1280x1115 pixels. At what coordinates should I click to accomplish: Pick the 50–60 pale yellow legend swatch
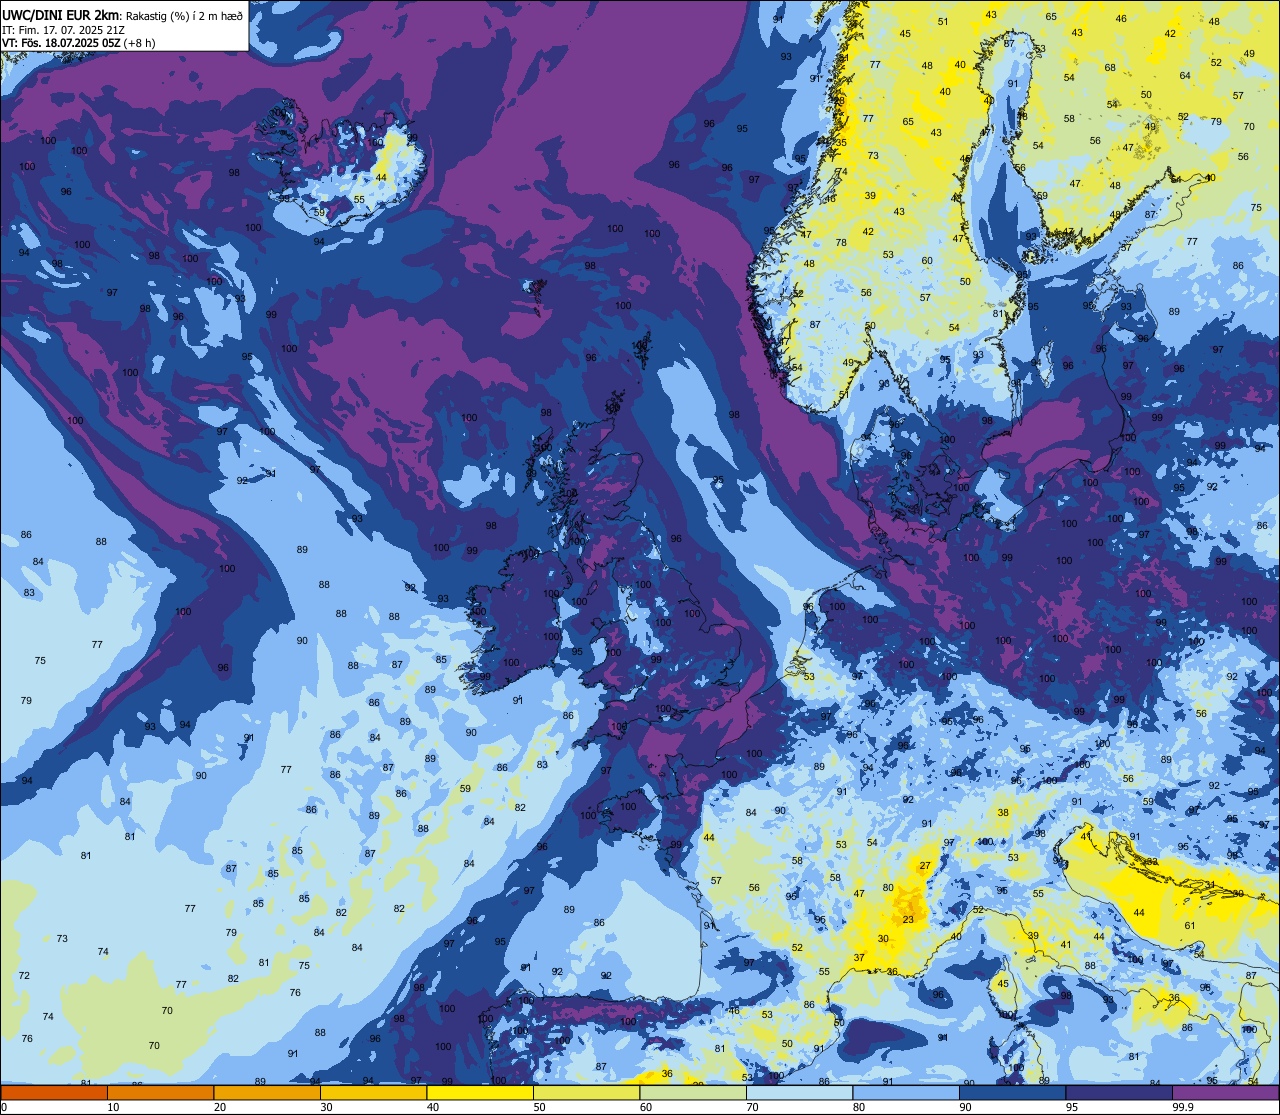[x=586, y=1092]
